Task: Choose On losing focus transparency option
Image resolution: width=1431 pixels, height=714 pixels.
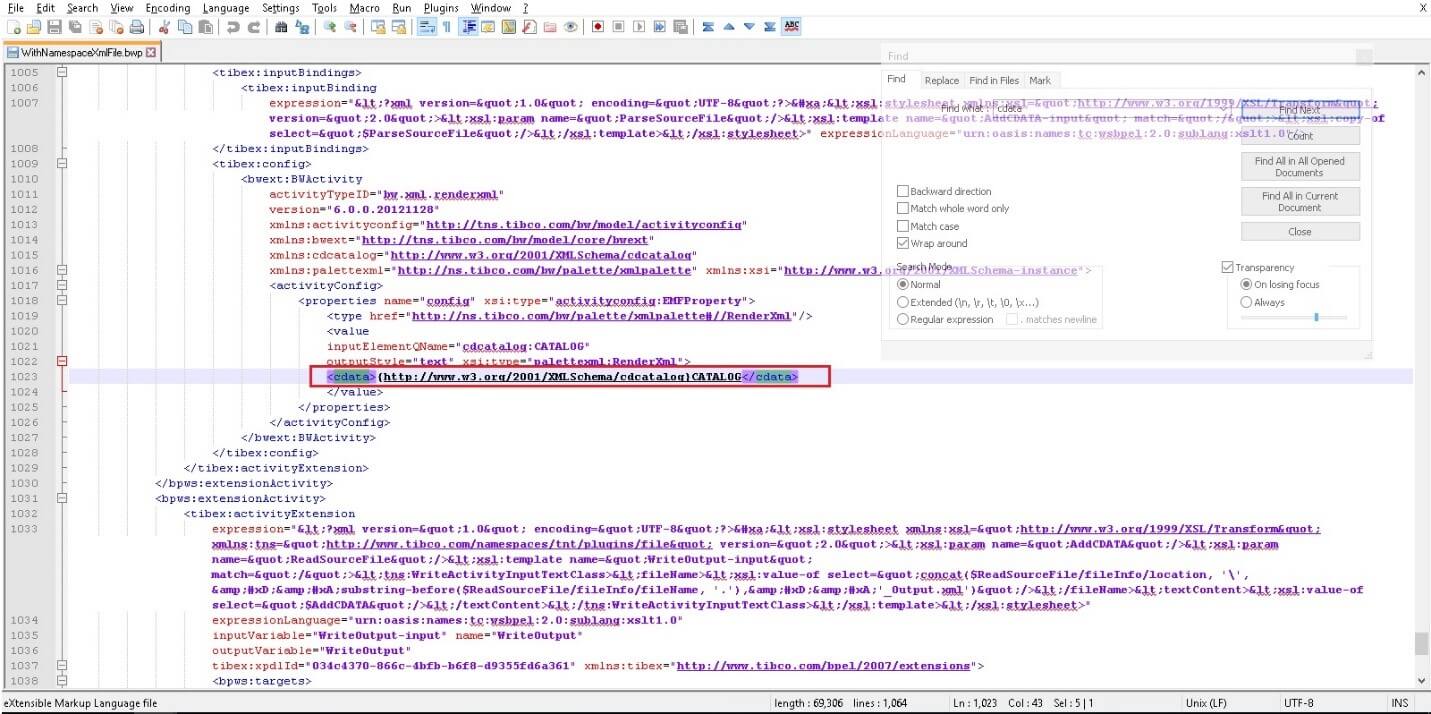Action: (x=1246, y=284)
